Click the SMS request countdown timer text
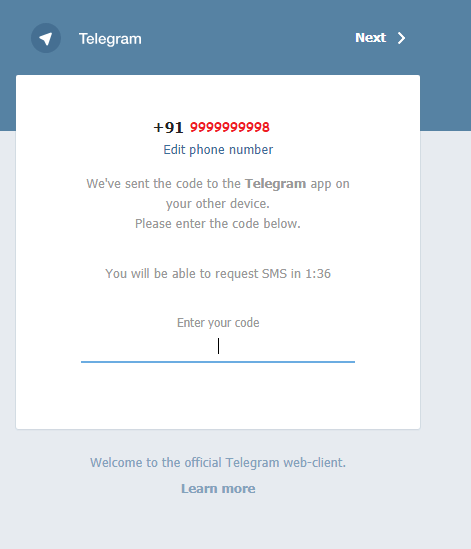The height and width of the screenshot is (549, 471). coord(218,273)
